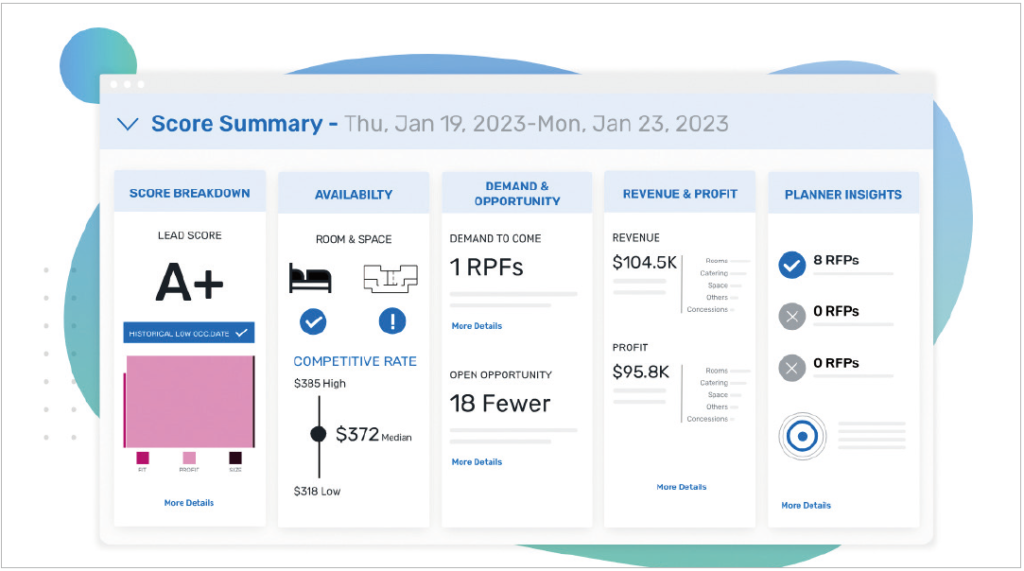Click the floor plan space icon
Screen dimensions: 1024x571
[391, 278]
